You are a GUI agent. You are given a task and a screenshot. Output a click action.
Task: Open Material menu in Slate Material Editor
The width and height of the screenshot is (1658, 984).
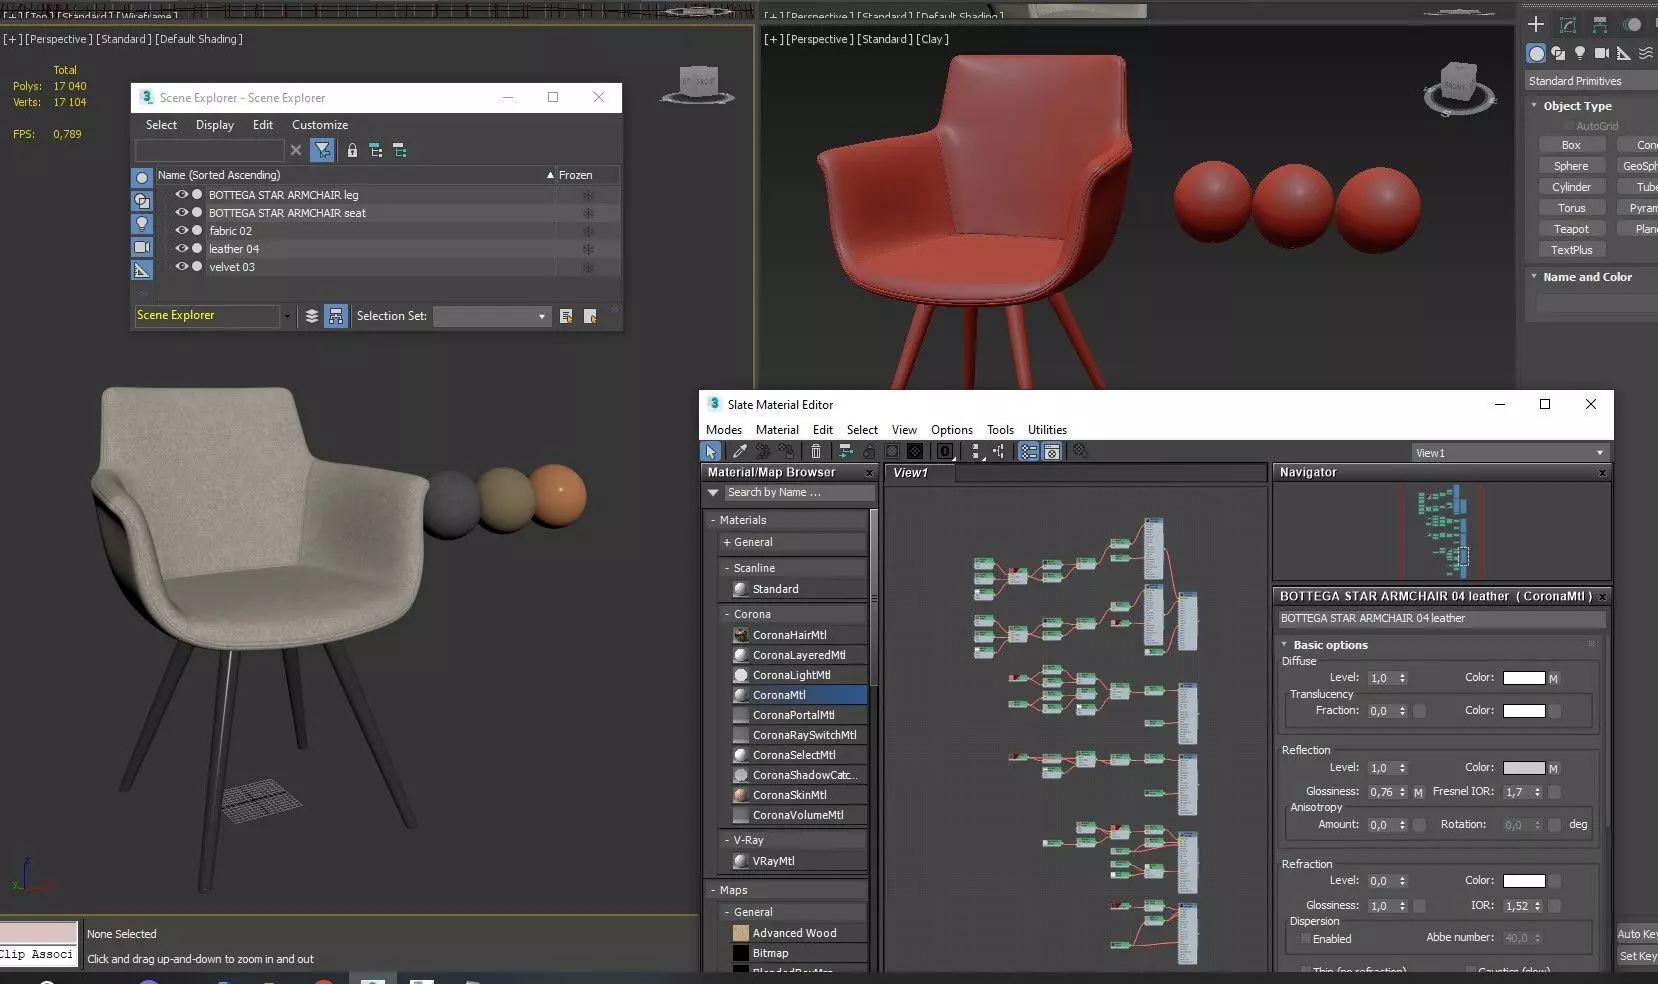[777, 430]
